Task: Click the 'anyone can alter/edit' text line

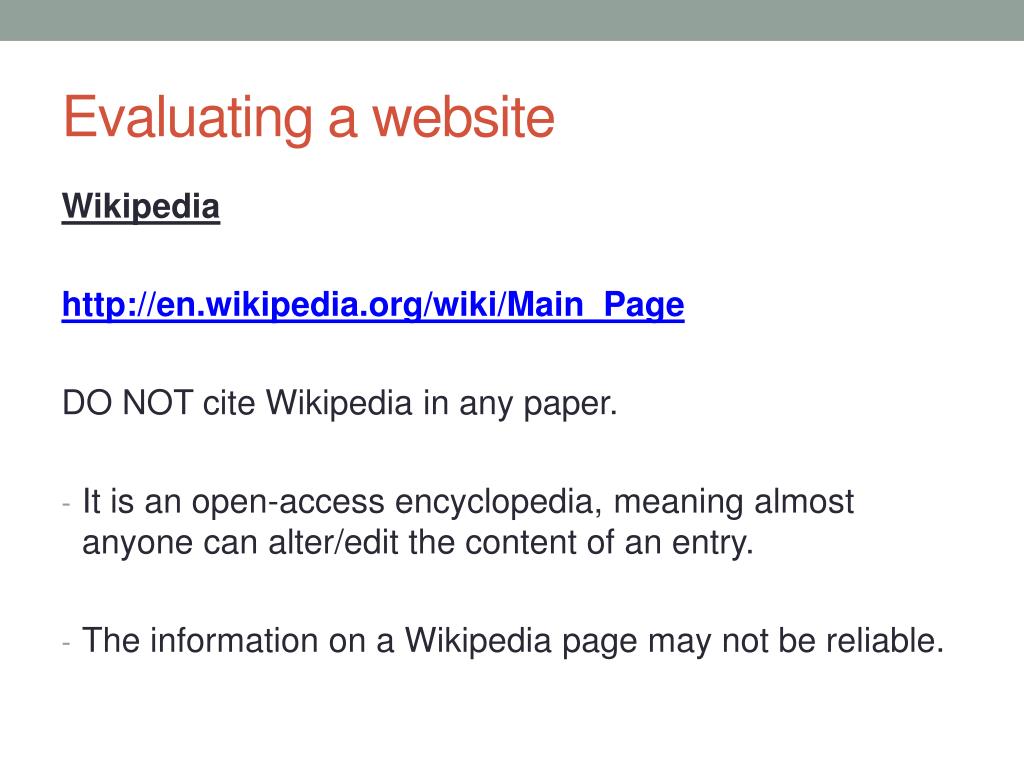Action: [418, 542]
